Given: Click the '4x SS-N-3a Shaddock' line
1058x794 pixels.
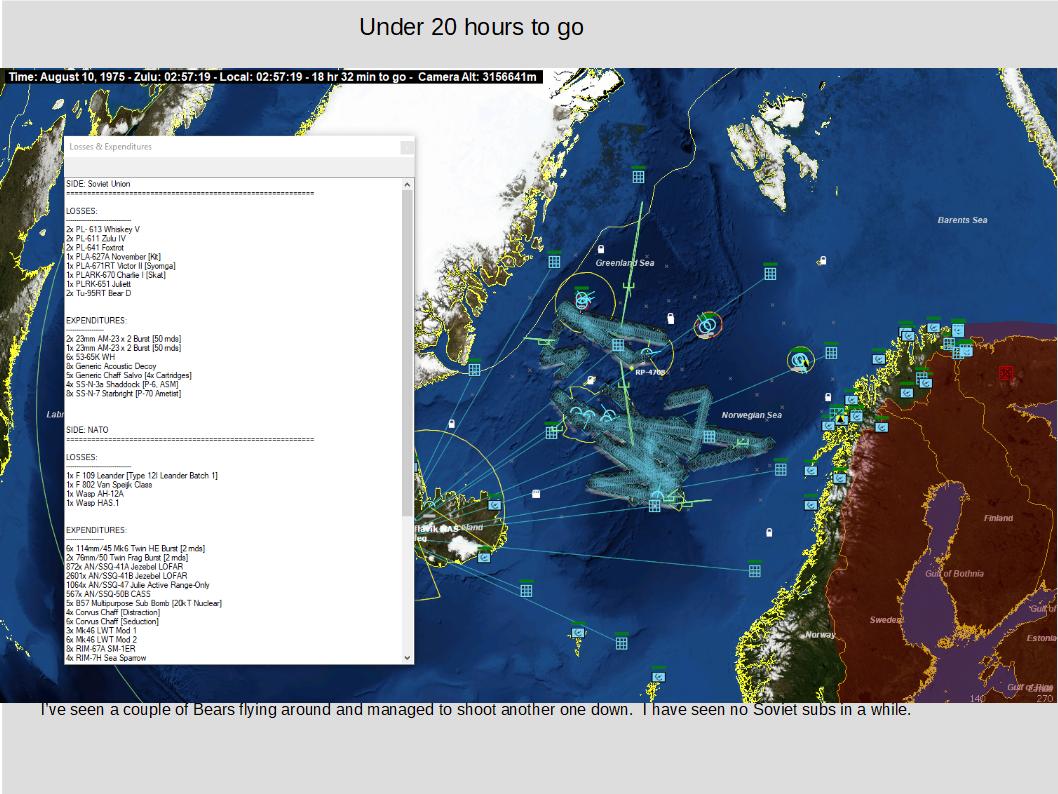Looking at the screenshot, I should coord(122,384).
